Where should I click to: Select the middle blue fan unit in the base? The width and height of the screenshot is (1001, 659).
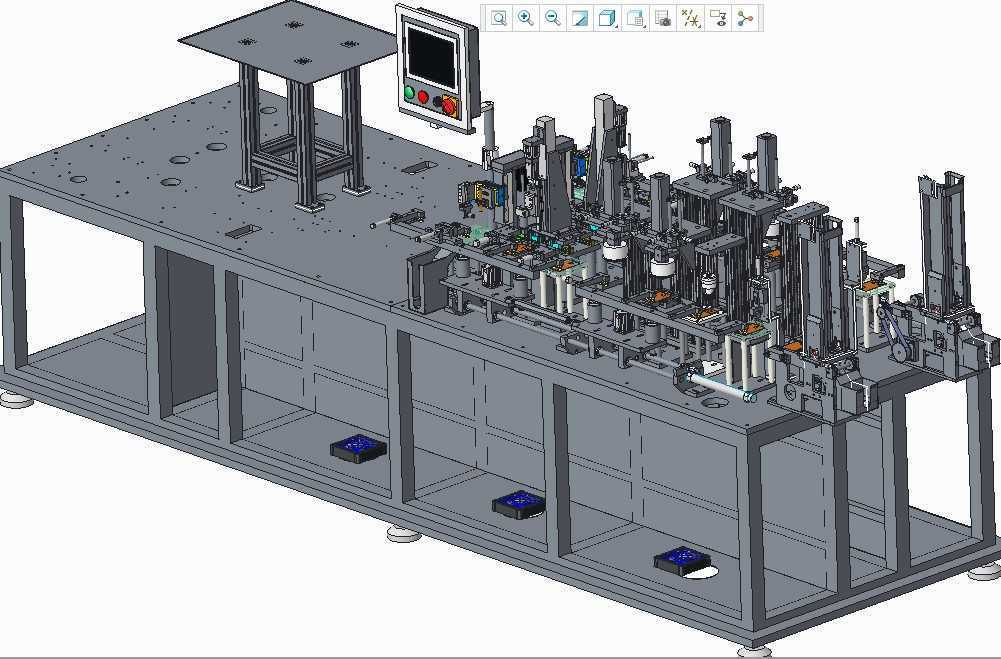pos(519,503)
